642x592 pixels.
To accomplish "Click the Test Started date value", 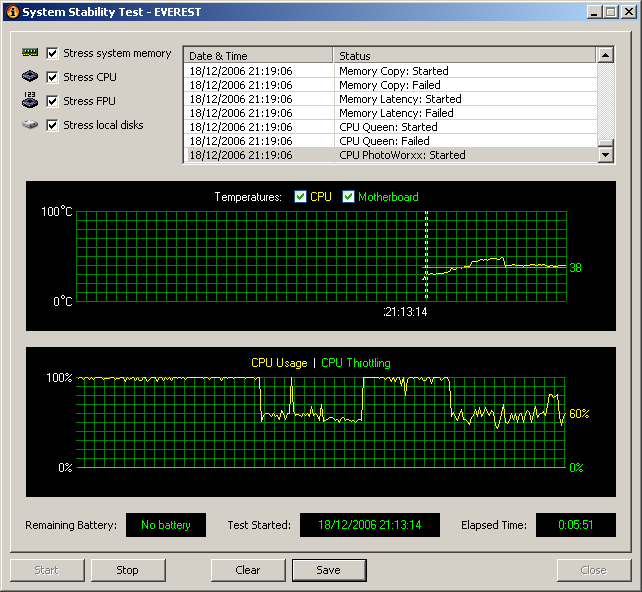I will tap(370, 525).
